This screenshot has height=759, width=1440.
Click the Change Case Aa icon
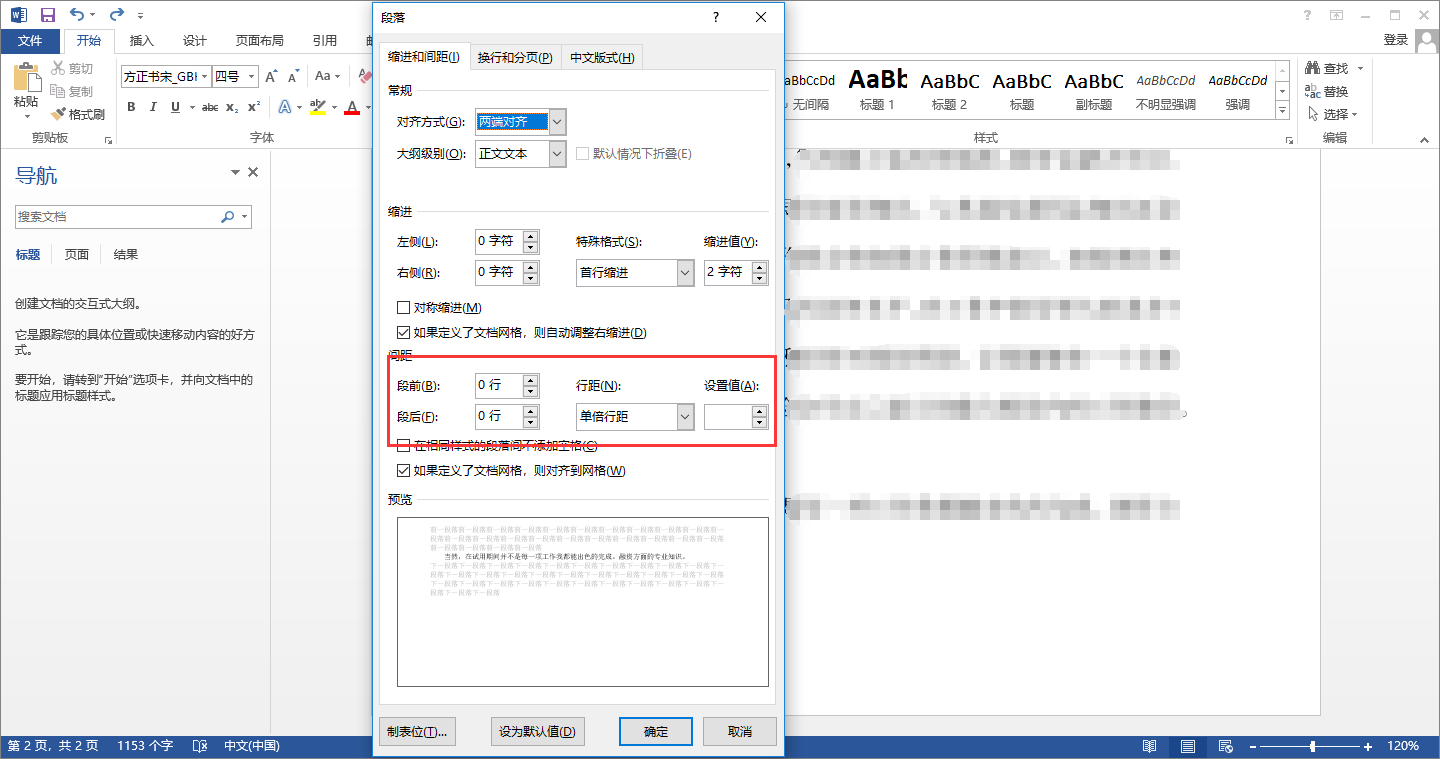tap(322, 76)
